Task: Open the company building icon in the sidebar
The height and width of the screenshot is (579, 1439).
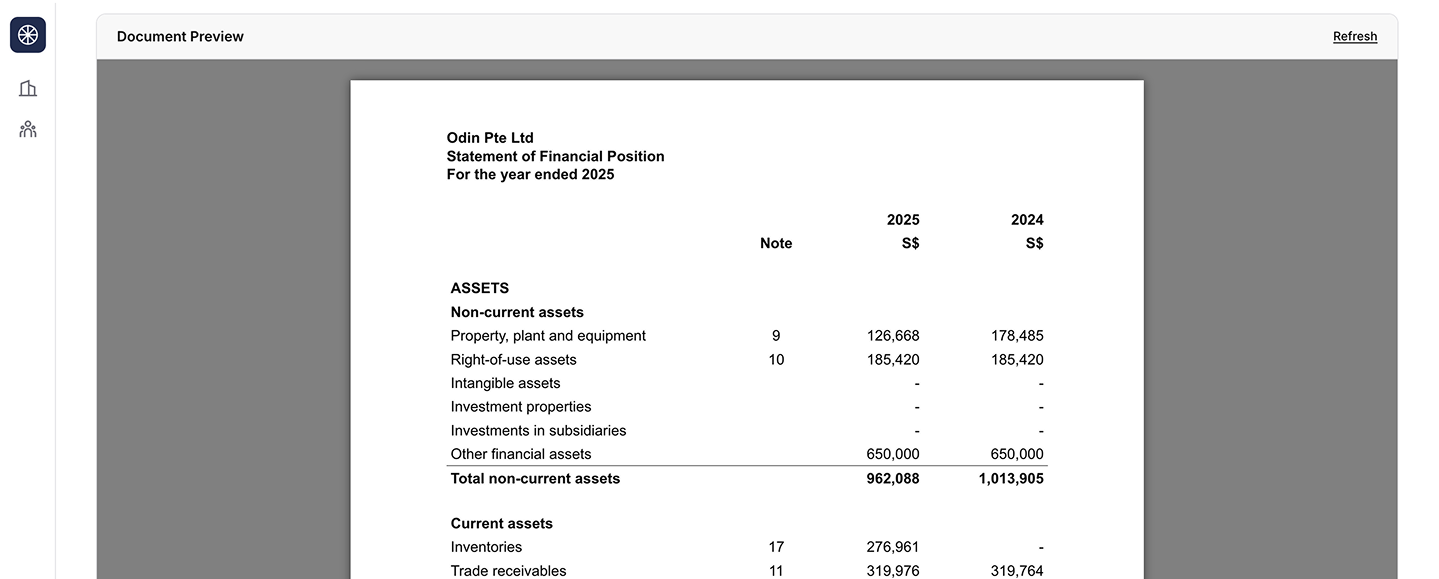Action: click(28, 89)
